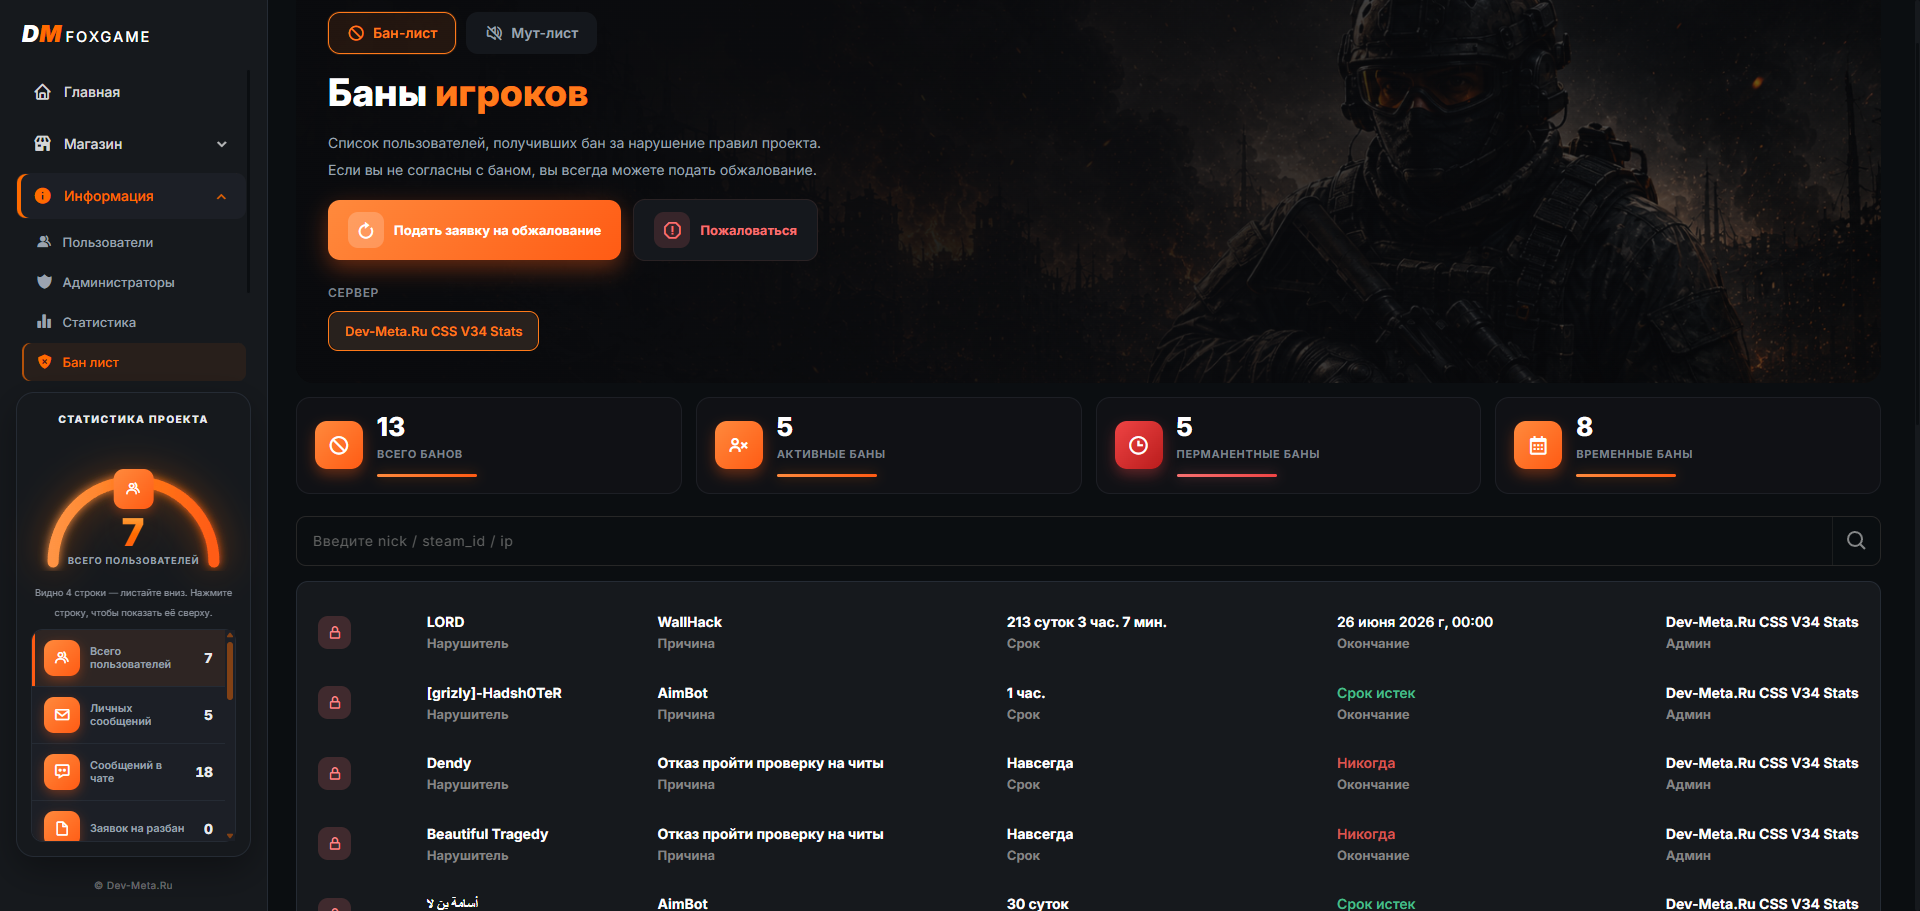Image resolution: width=1920 pixels, height=911 pixels.
Task: Select the Beautiful Tragedy player name
Action: (x=487, y=834)
